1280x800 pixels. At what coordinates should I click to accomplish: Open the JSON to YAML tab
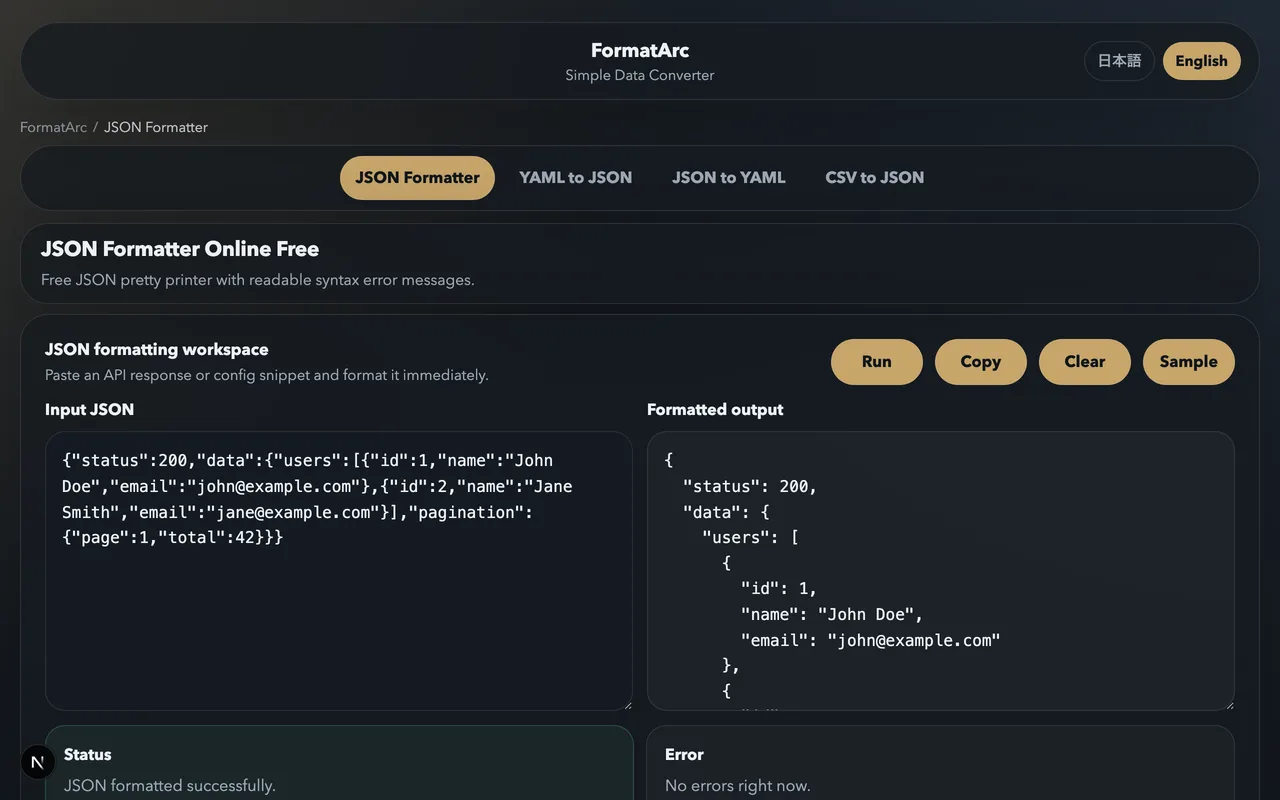tap(728, 178)
